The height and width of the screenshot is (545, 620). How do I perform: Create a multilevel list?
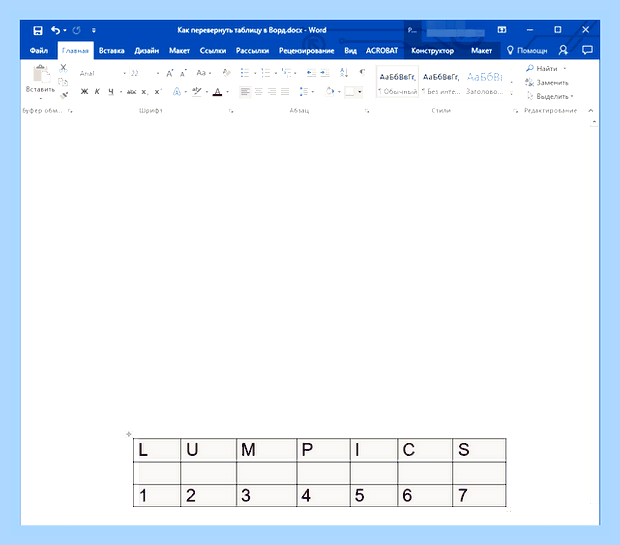[x=286, y=73]
